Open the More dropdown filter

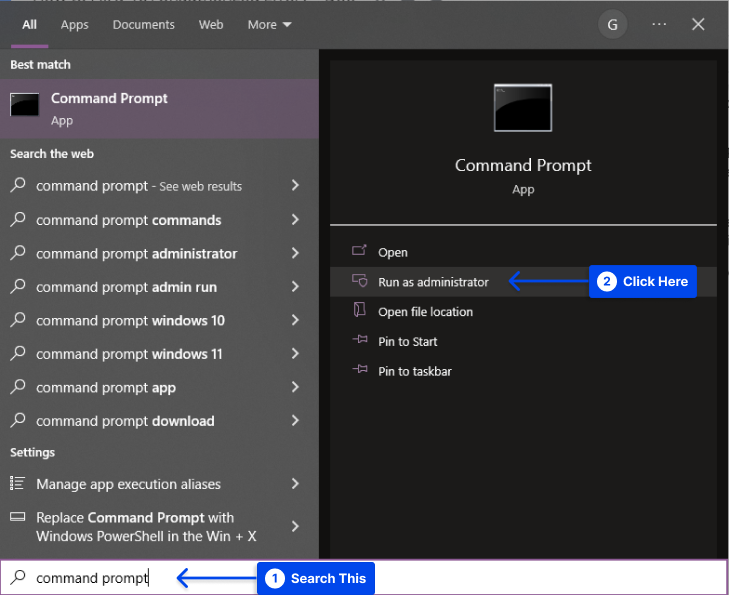click(269, 25)
